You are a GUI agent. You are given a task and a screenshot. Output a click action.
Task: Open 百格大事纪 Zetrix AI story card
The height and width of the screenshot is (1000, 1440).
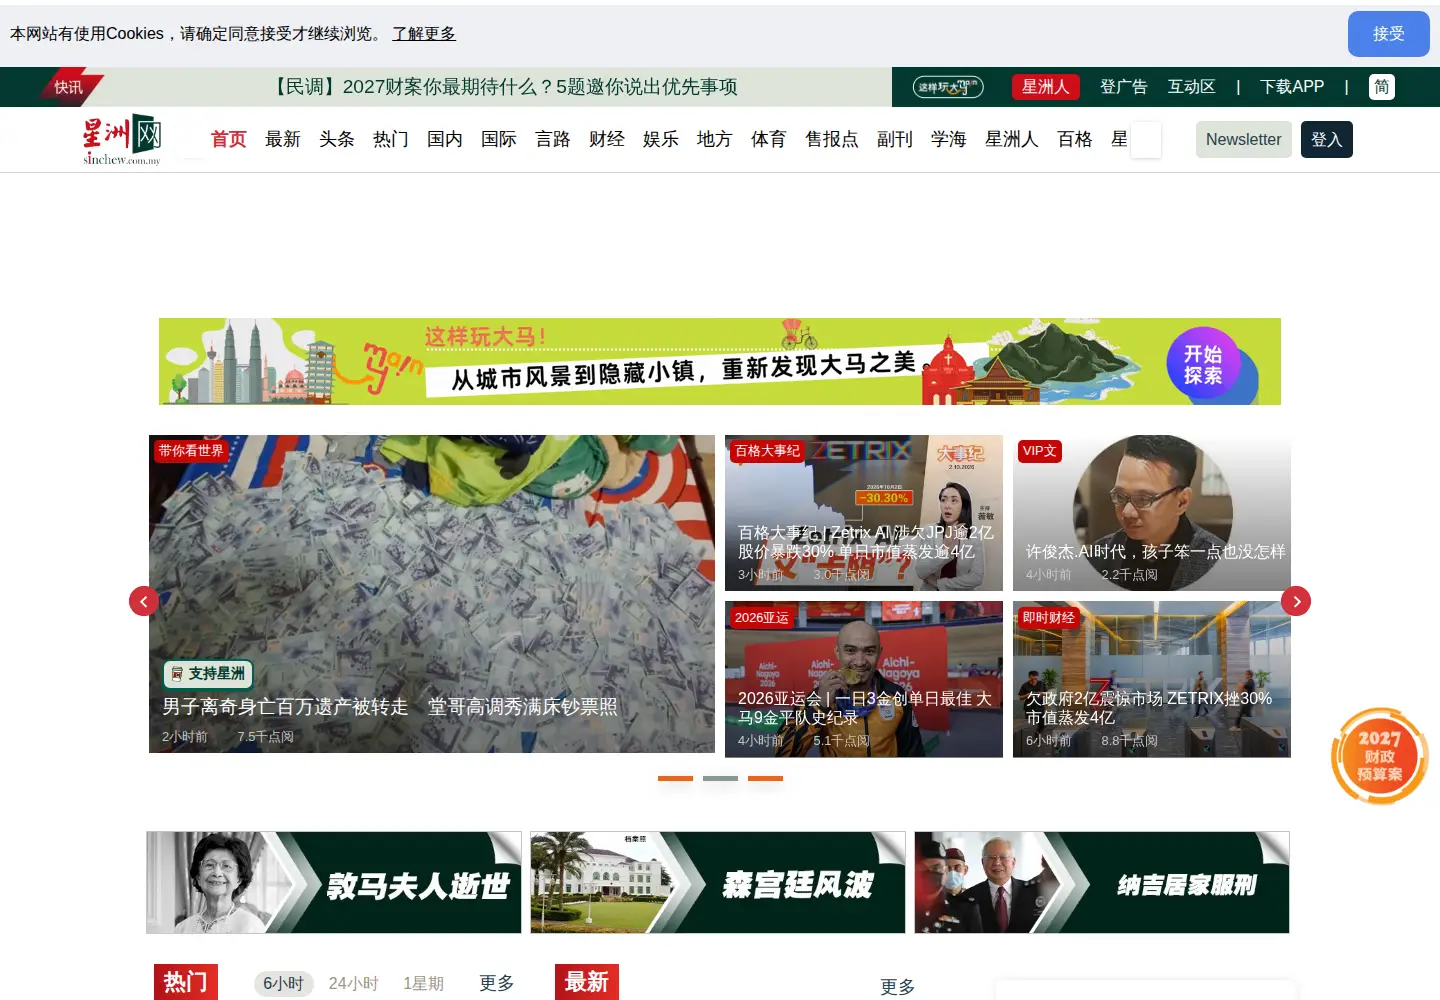coord(864,513)
